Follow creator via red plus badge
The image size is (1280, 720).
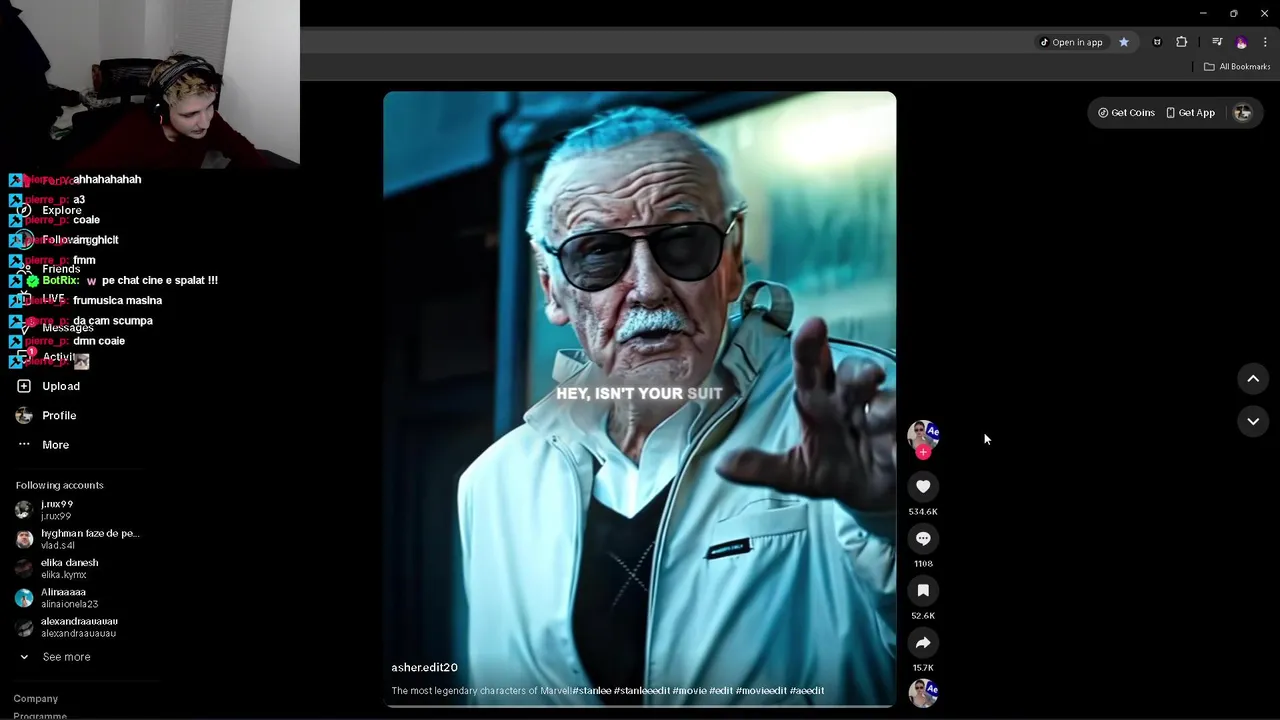pyautogui.click(x=923, y=452)
